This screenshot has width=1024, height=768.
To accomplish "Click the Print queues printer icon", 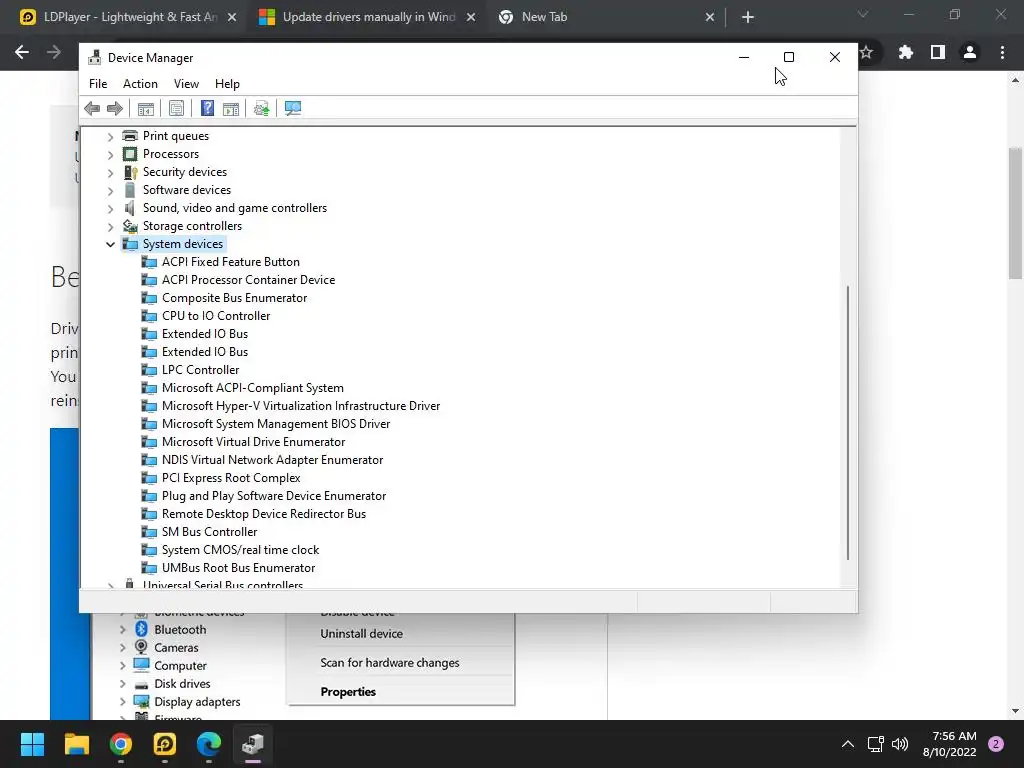I will 130,136.
